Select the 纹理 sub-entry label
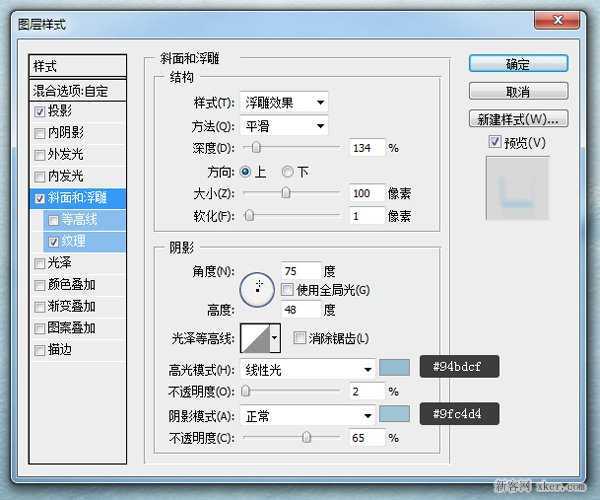The width and height of the screenshot is (600, 500). point(73,241)
